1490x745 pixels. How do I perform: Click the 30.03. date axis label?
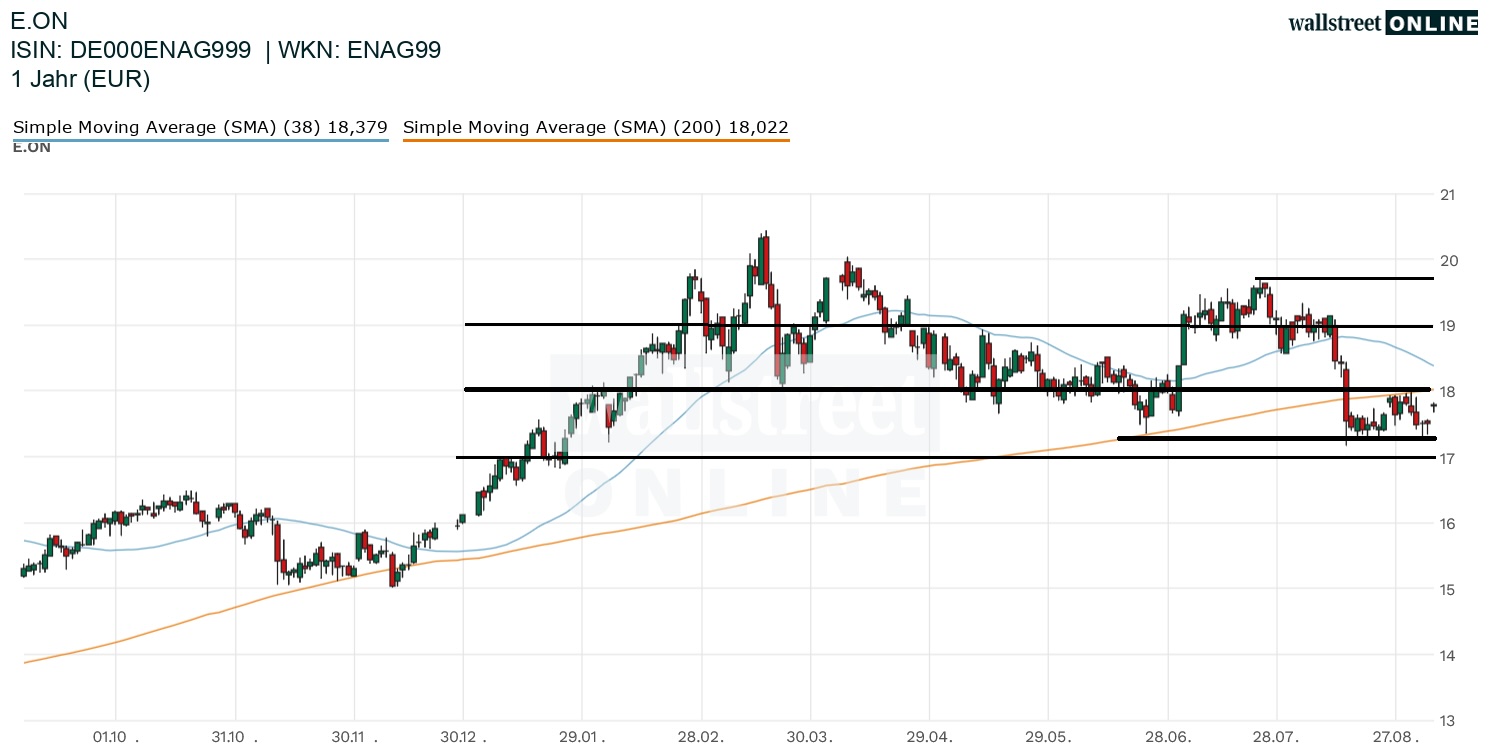click(x=811, y=736)
